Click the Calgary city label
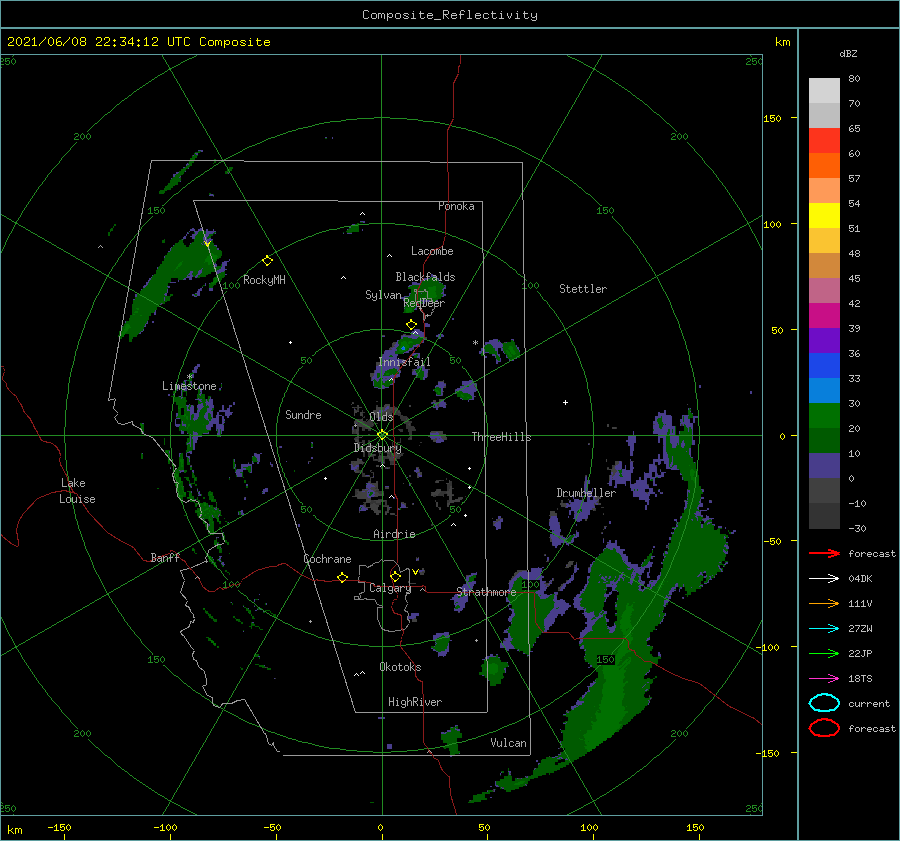The height and width of the screenshot is (841, 900). coord(390,588)
